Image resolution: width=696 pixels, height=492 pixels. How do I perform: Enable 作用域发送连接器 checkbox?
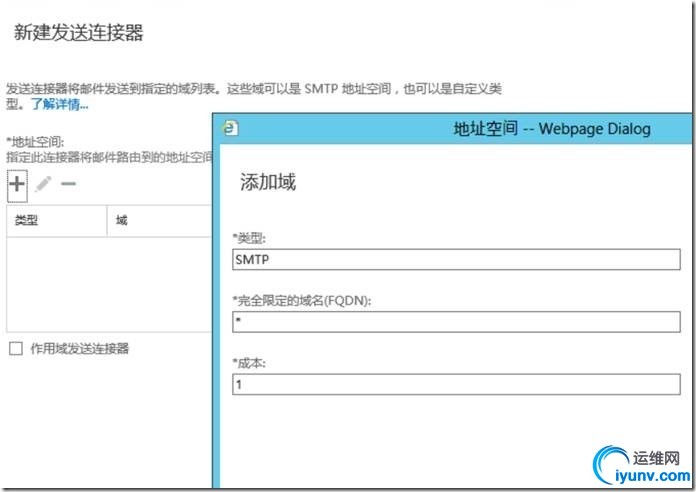[16, 349]
